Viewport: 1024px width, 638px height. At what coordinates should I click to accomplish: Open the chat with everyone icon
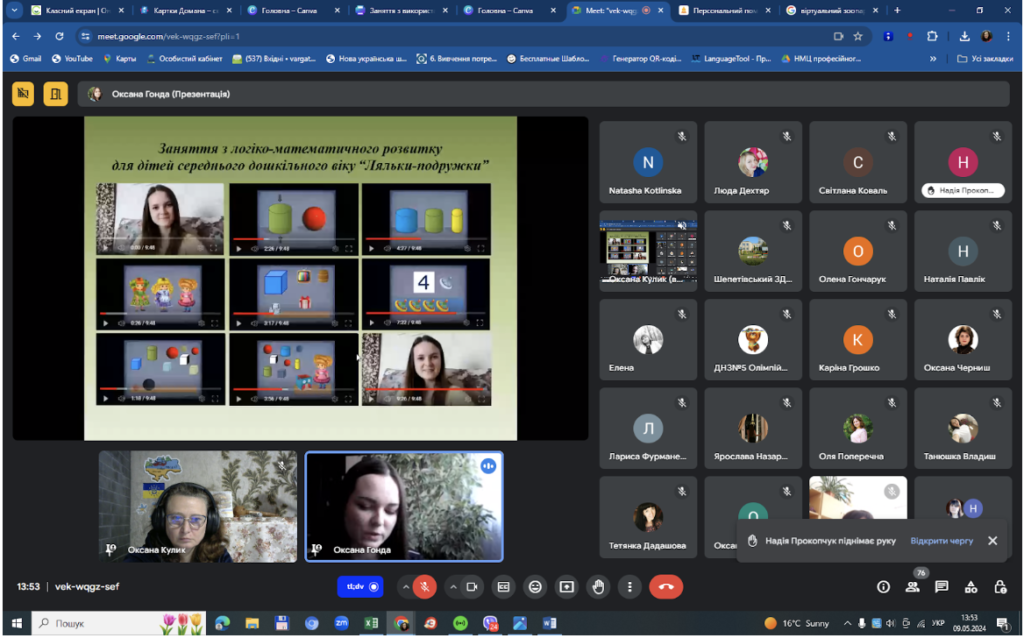click(941, 587)
